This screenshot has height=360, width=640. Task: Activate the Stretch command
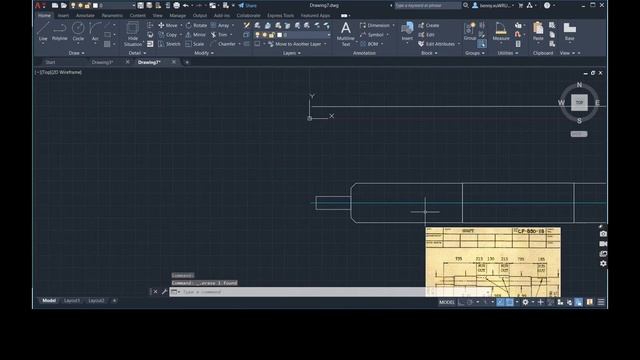click(169, 44)
